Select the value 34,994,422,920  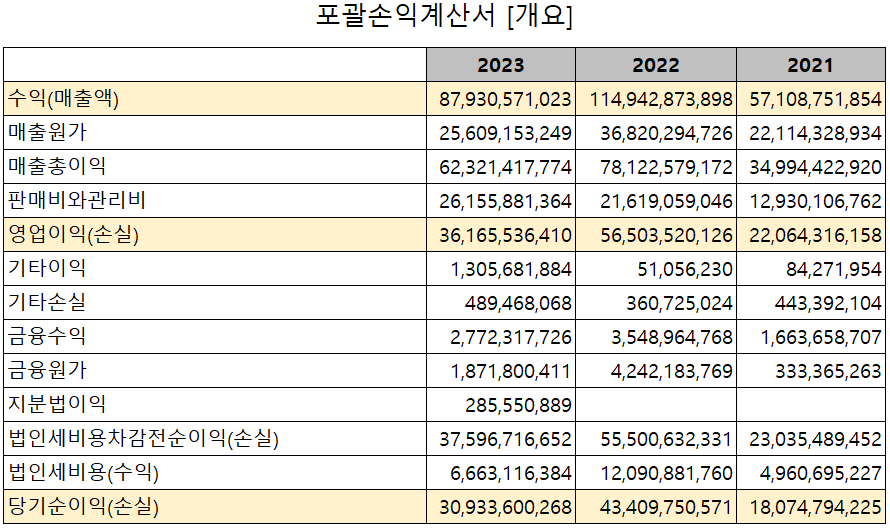[x=815, y=167]
